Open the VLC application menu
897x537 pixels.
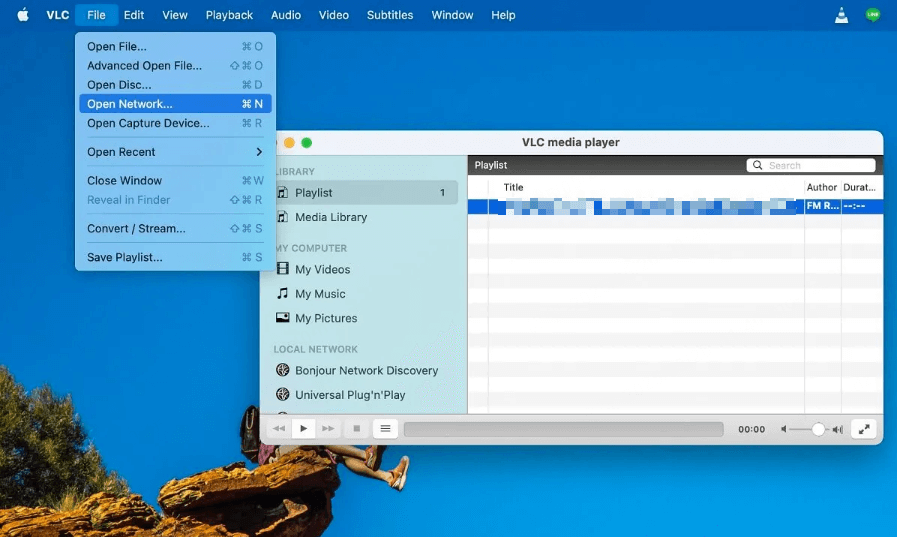[58, 15]
